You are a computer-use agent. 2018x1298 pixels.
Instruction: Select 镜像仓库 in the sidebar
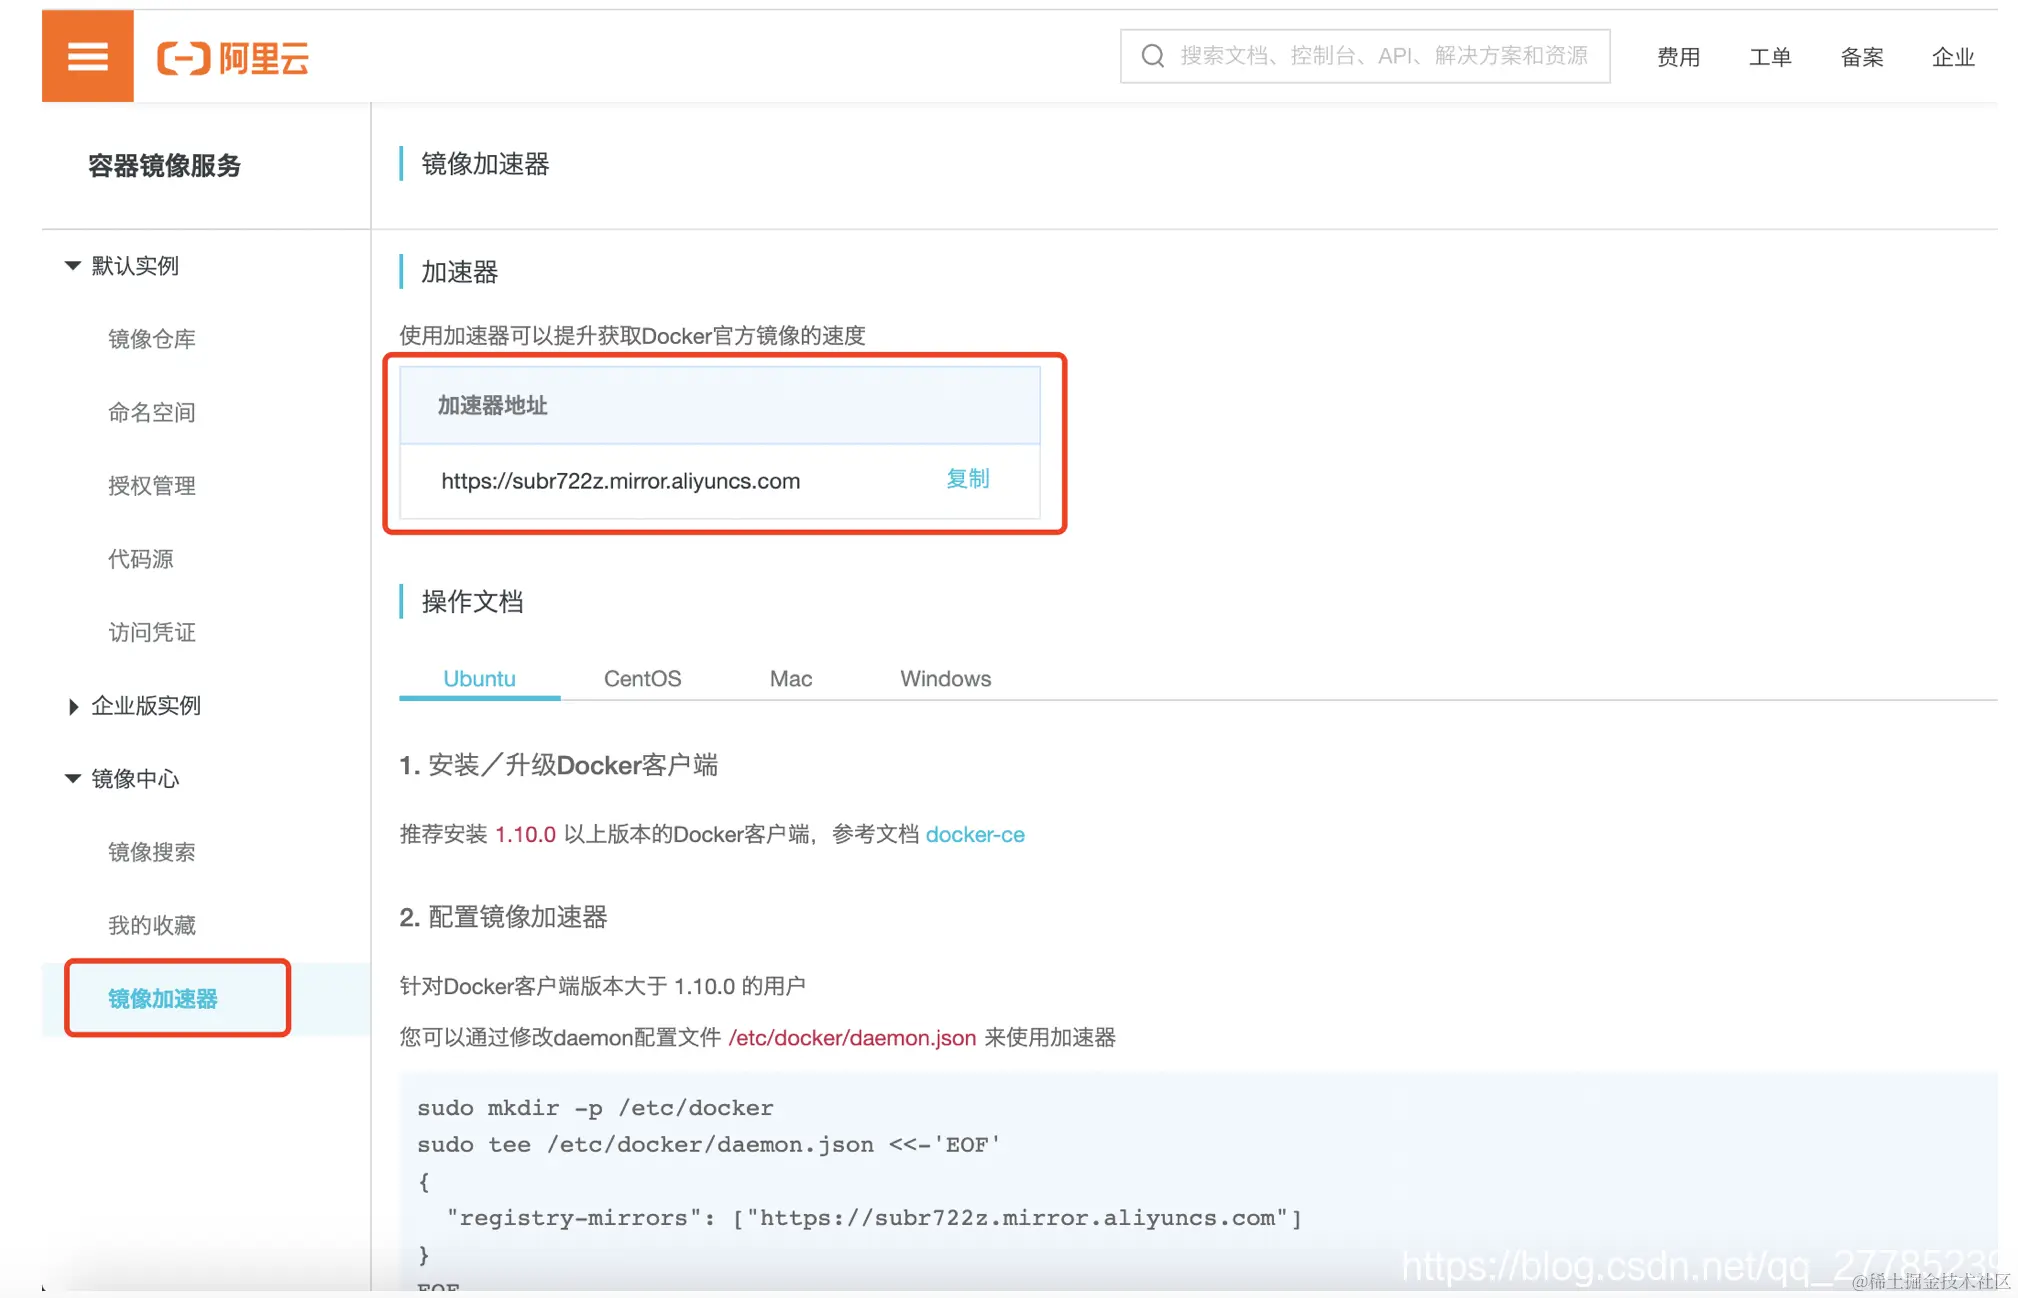click(151, 338)
